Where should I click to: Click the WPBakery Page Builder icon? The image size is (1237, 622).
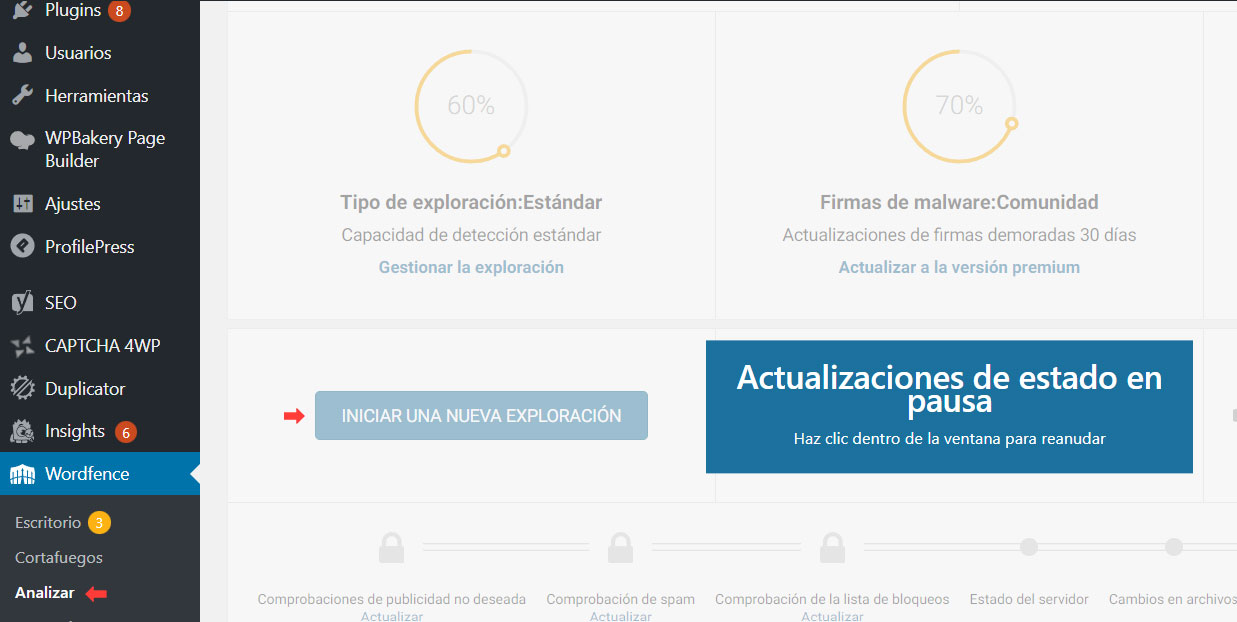tap(22, 140)
